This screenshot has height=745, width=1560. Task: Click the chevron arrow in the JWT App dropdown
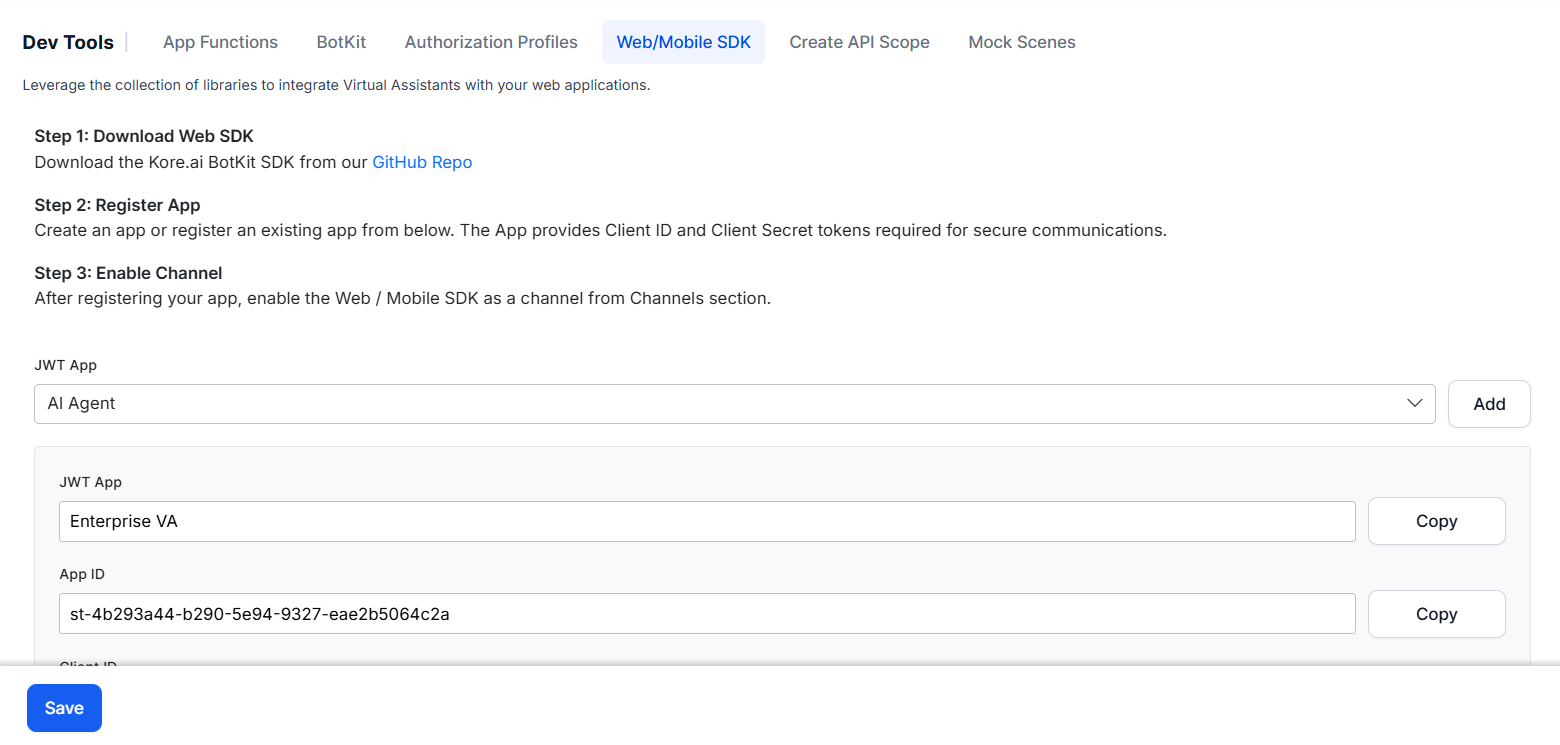point(1414,403)
